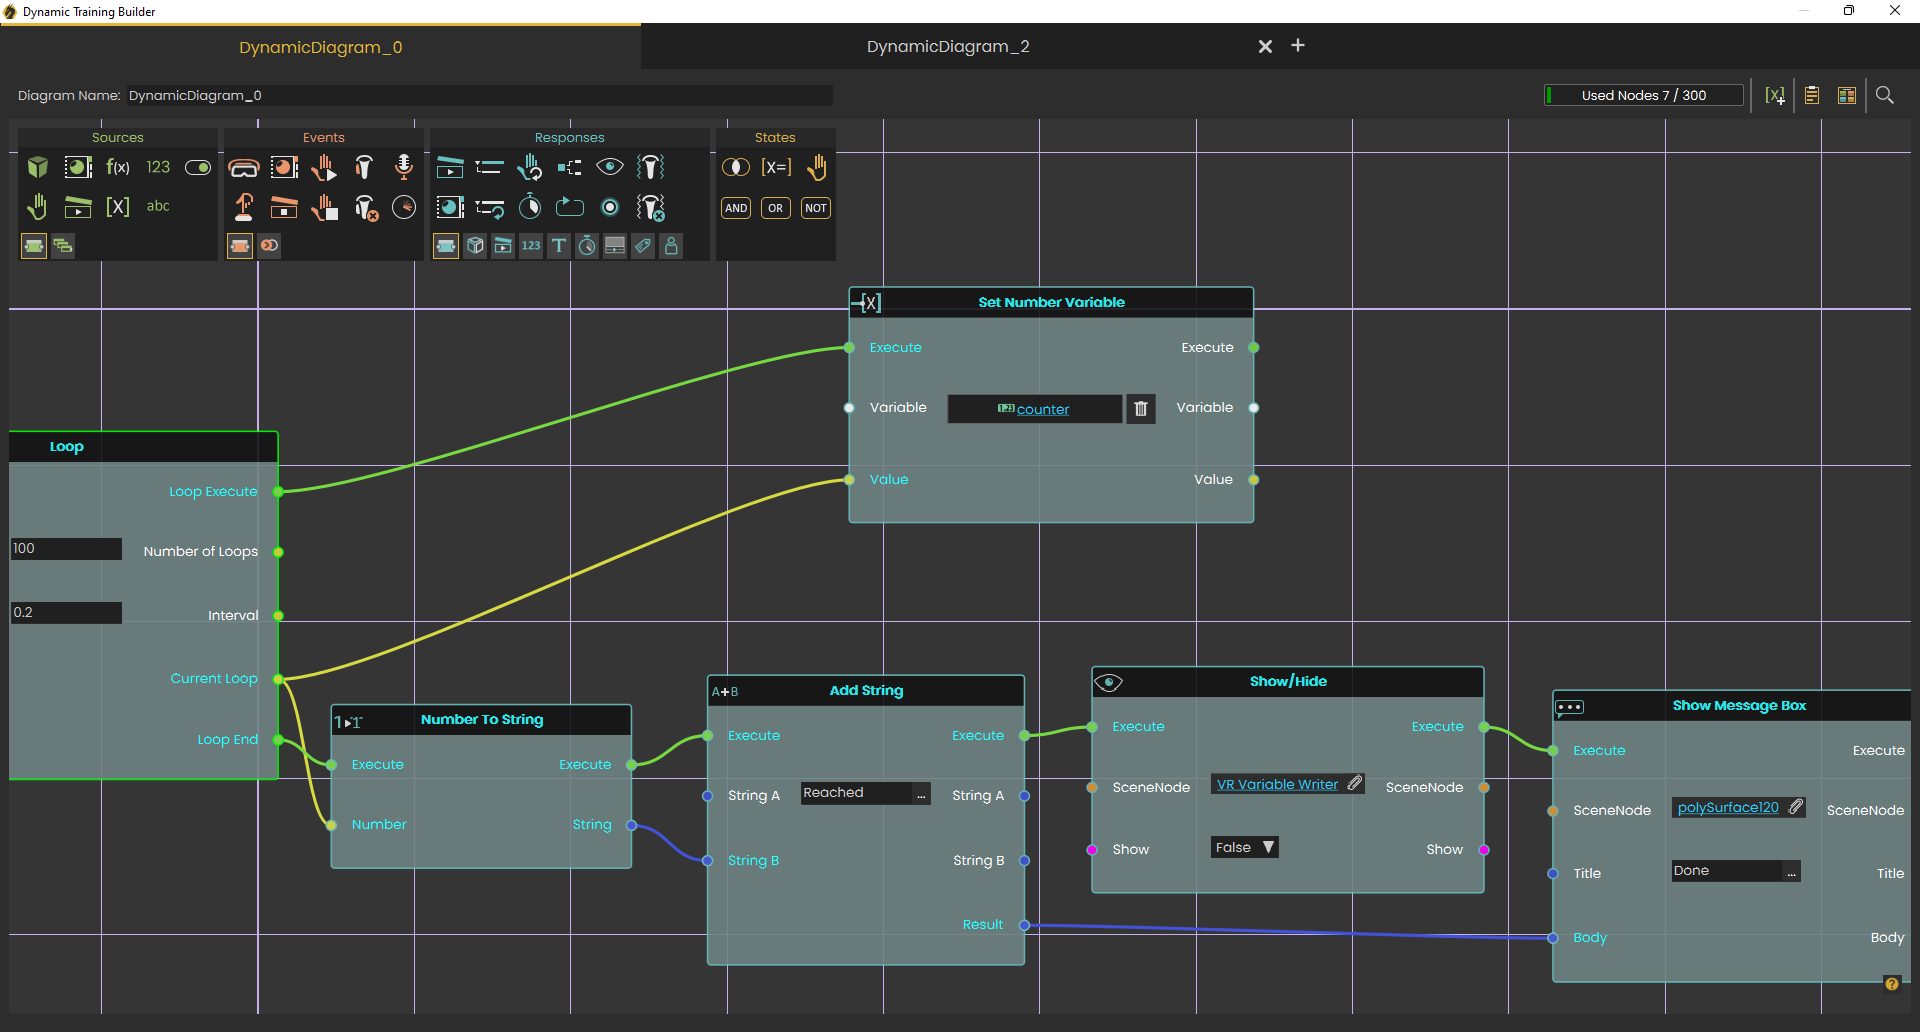
Task: Click the polySurface120 scene node link
Action: tap(1728, 808)
